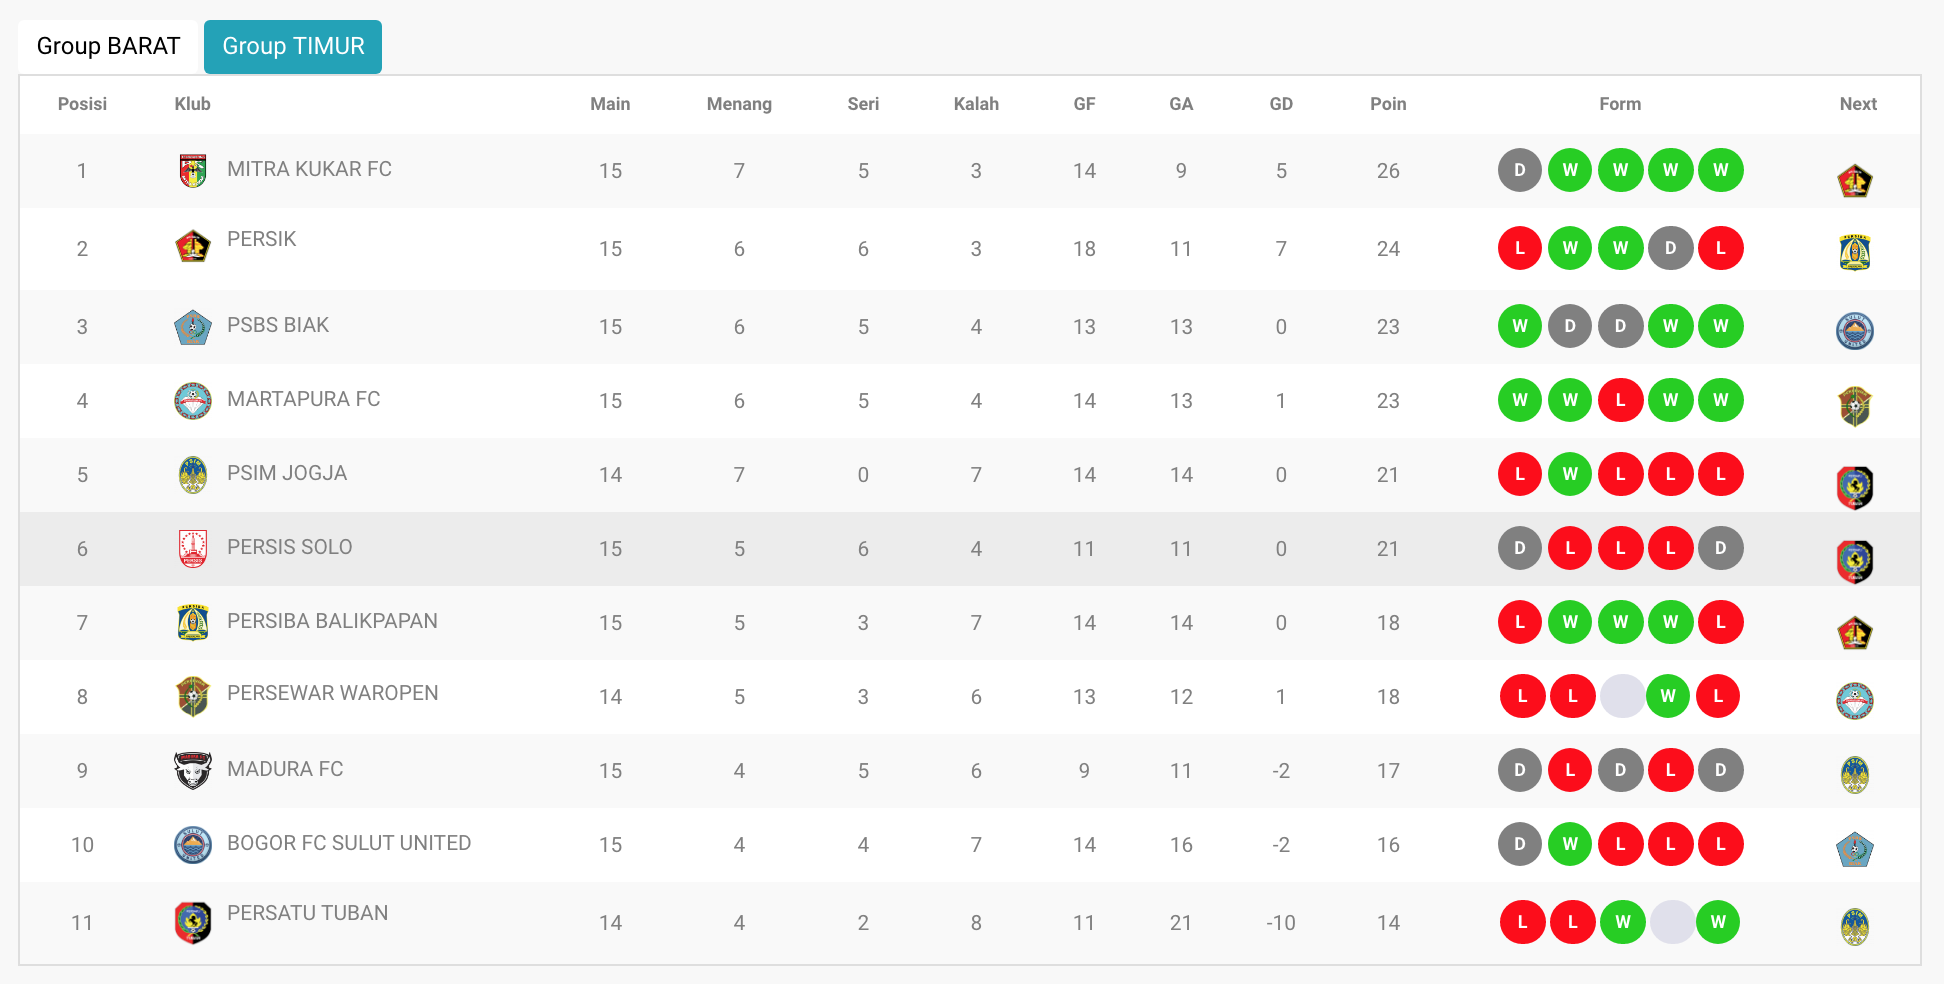Click the Persik club crest
1944x984 pixels.
pyautogui.click(x=193, y=246)
